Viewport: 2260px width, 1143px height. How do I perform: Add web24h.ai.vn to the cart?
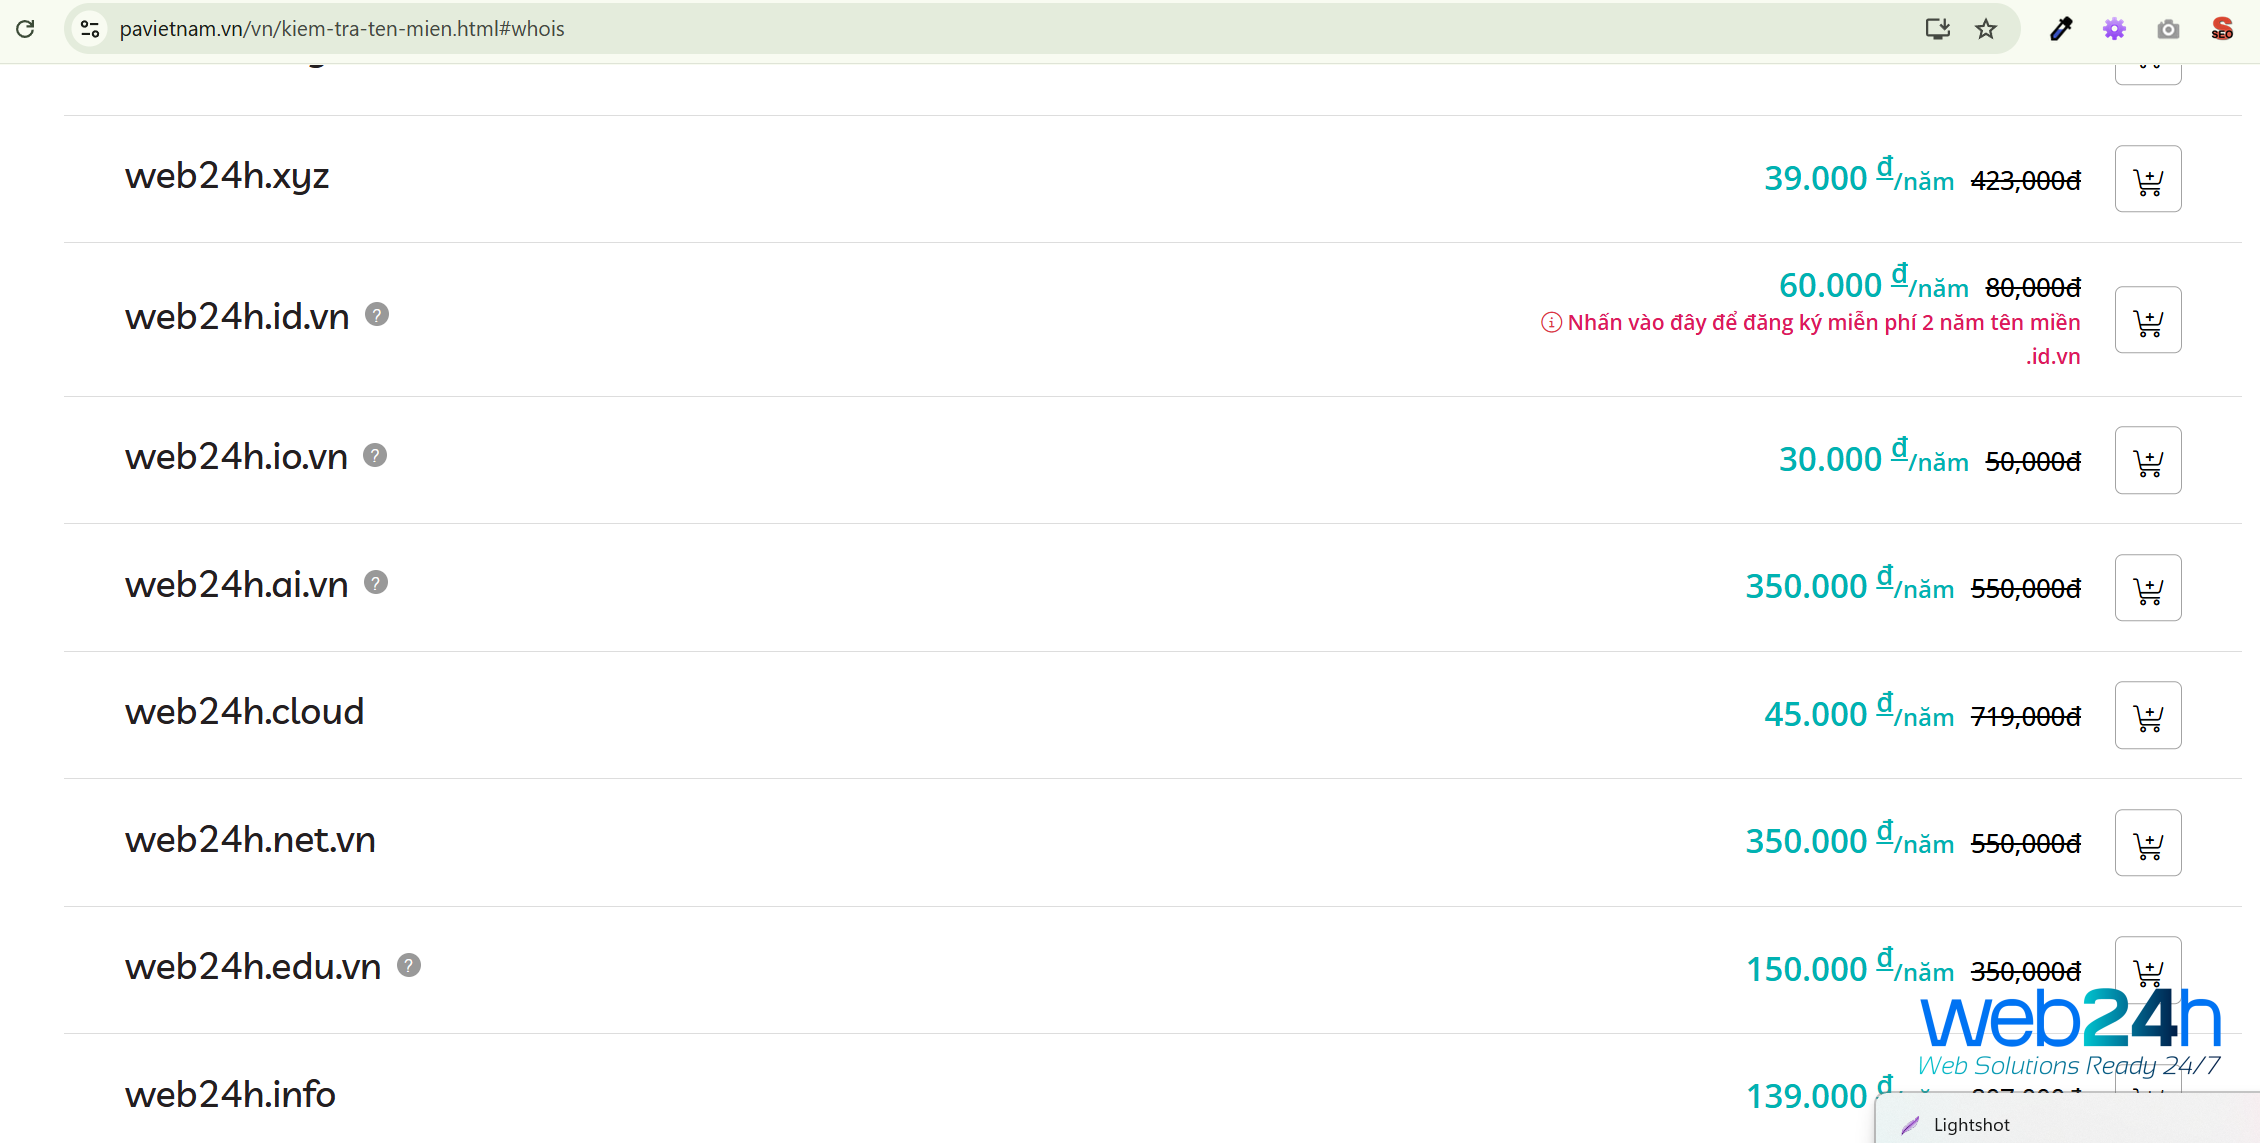(2147, 588)
